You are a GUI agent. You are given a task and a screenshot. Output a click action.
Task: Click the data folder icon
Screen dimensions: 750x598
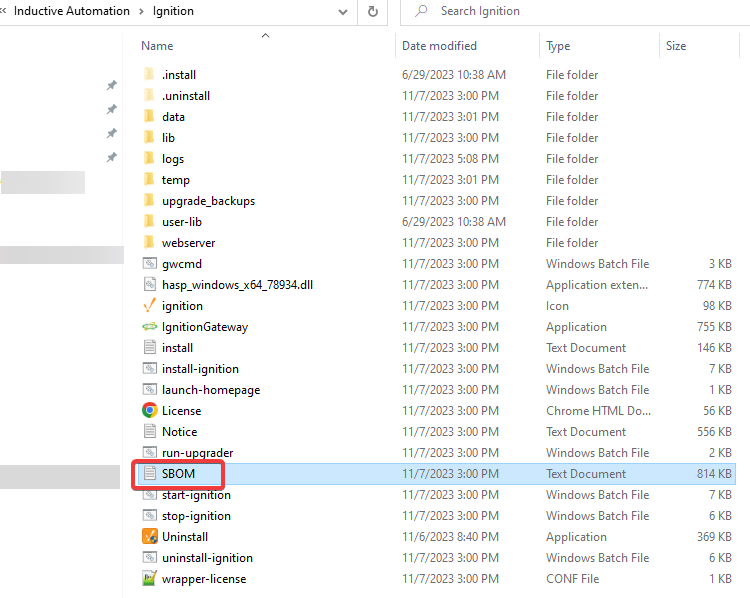(149, 116)
